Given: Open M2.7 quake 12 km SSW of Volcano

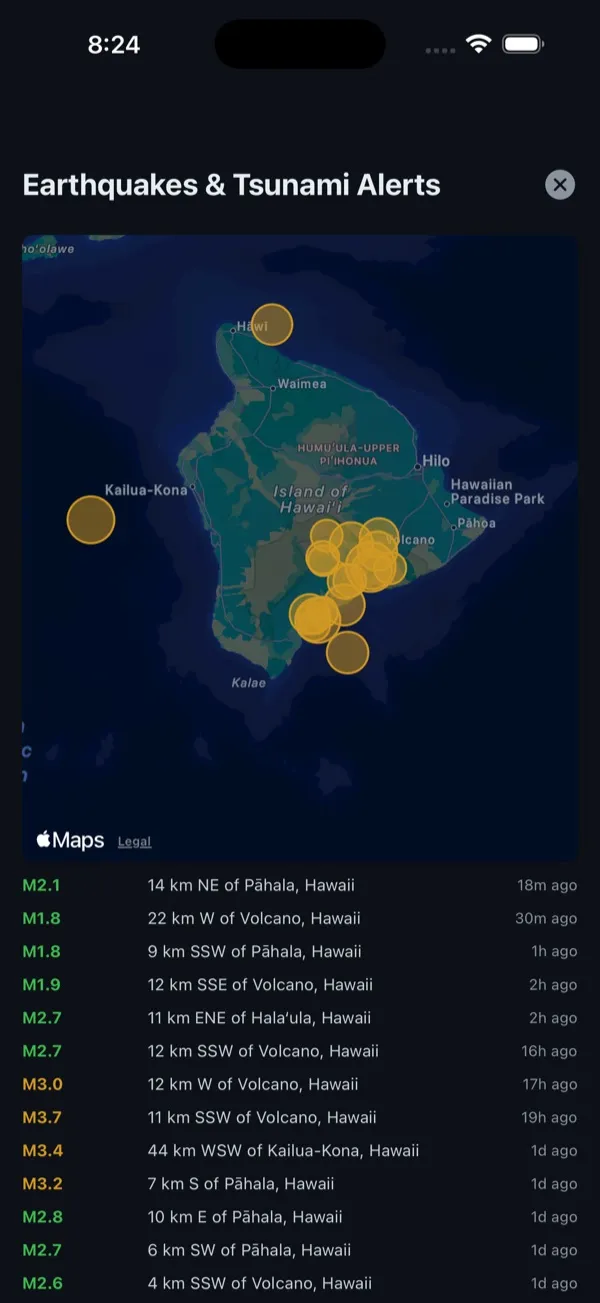Looking at the screenshot, I should click(299, 1051).
